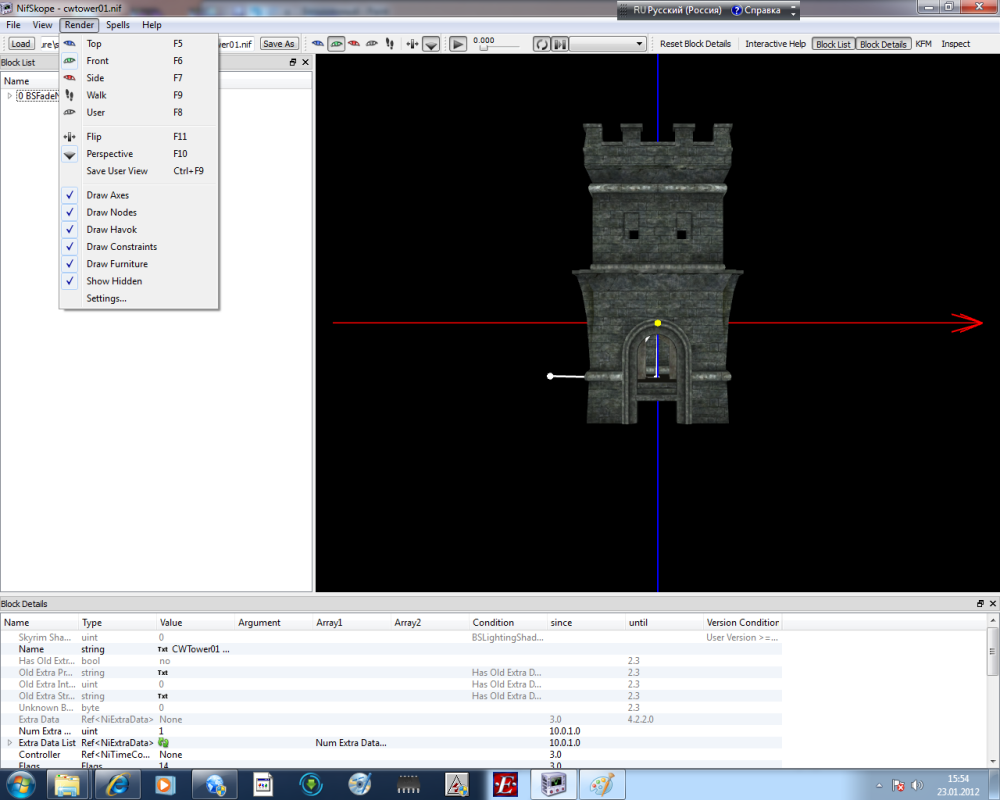Click the Walk view toolbar icon
This screenshot has width=1000, height=800.
click(390, 43)
